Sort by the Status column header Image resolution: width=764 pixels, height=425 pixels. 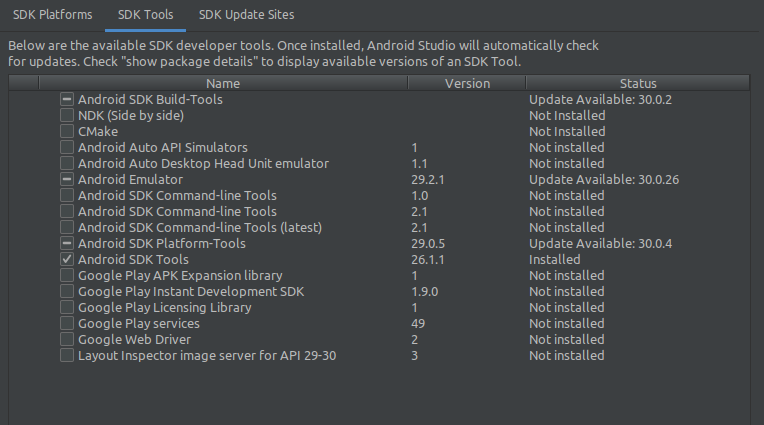pyautogui.click(x=638, y=83)
